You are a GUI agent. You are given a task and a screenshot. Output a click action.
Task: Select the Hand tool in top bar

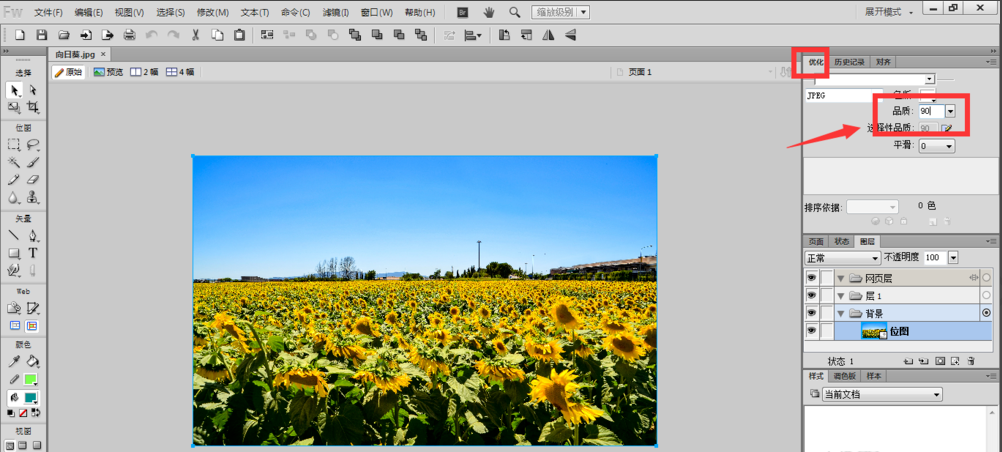[x=489, y=12]
